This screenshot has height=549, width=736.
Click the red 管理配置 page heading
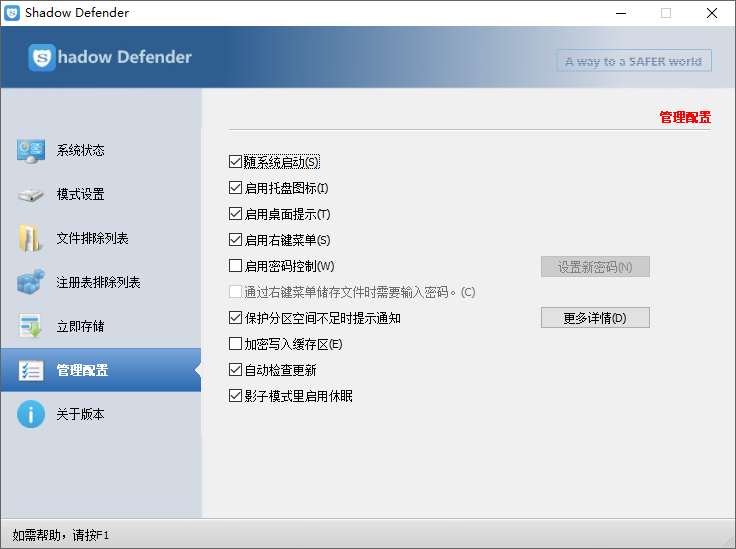(685, 117)
